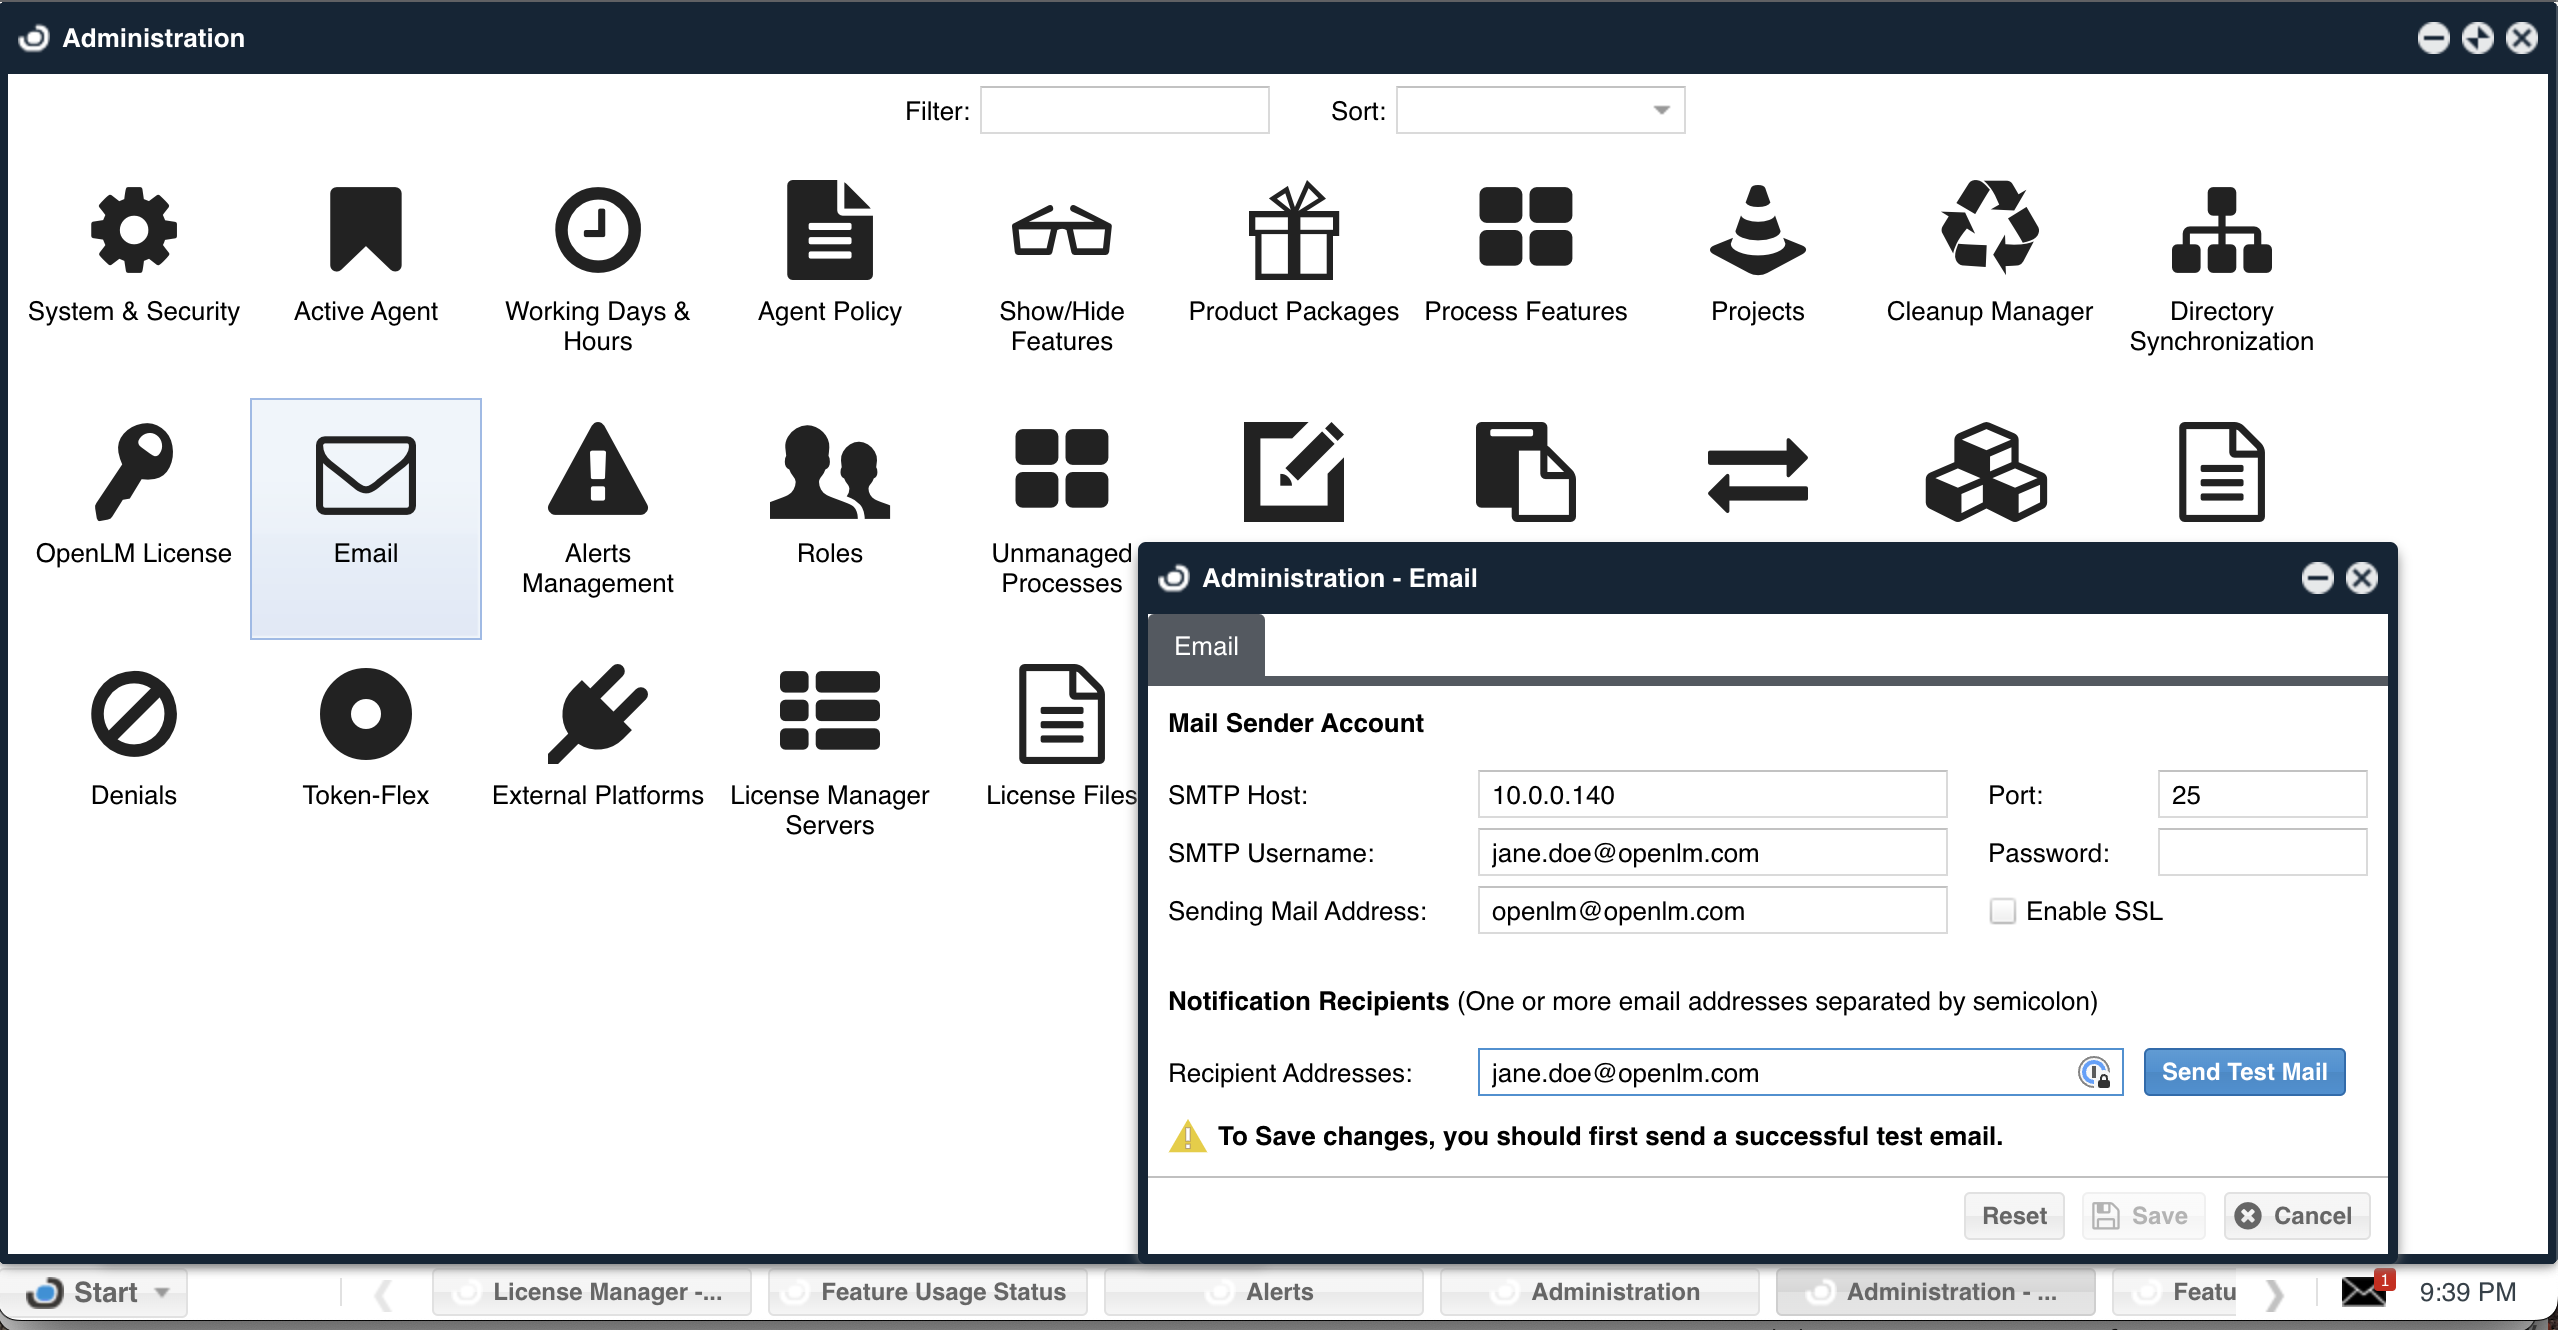Image resolution: width=2558 pixels, height=1330 pixels.
Task: Click the SMTP Host input field
Action: click(1711, 795)
